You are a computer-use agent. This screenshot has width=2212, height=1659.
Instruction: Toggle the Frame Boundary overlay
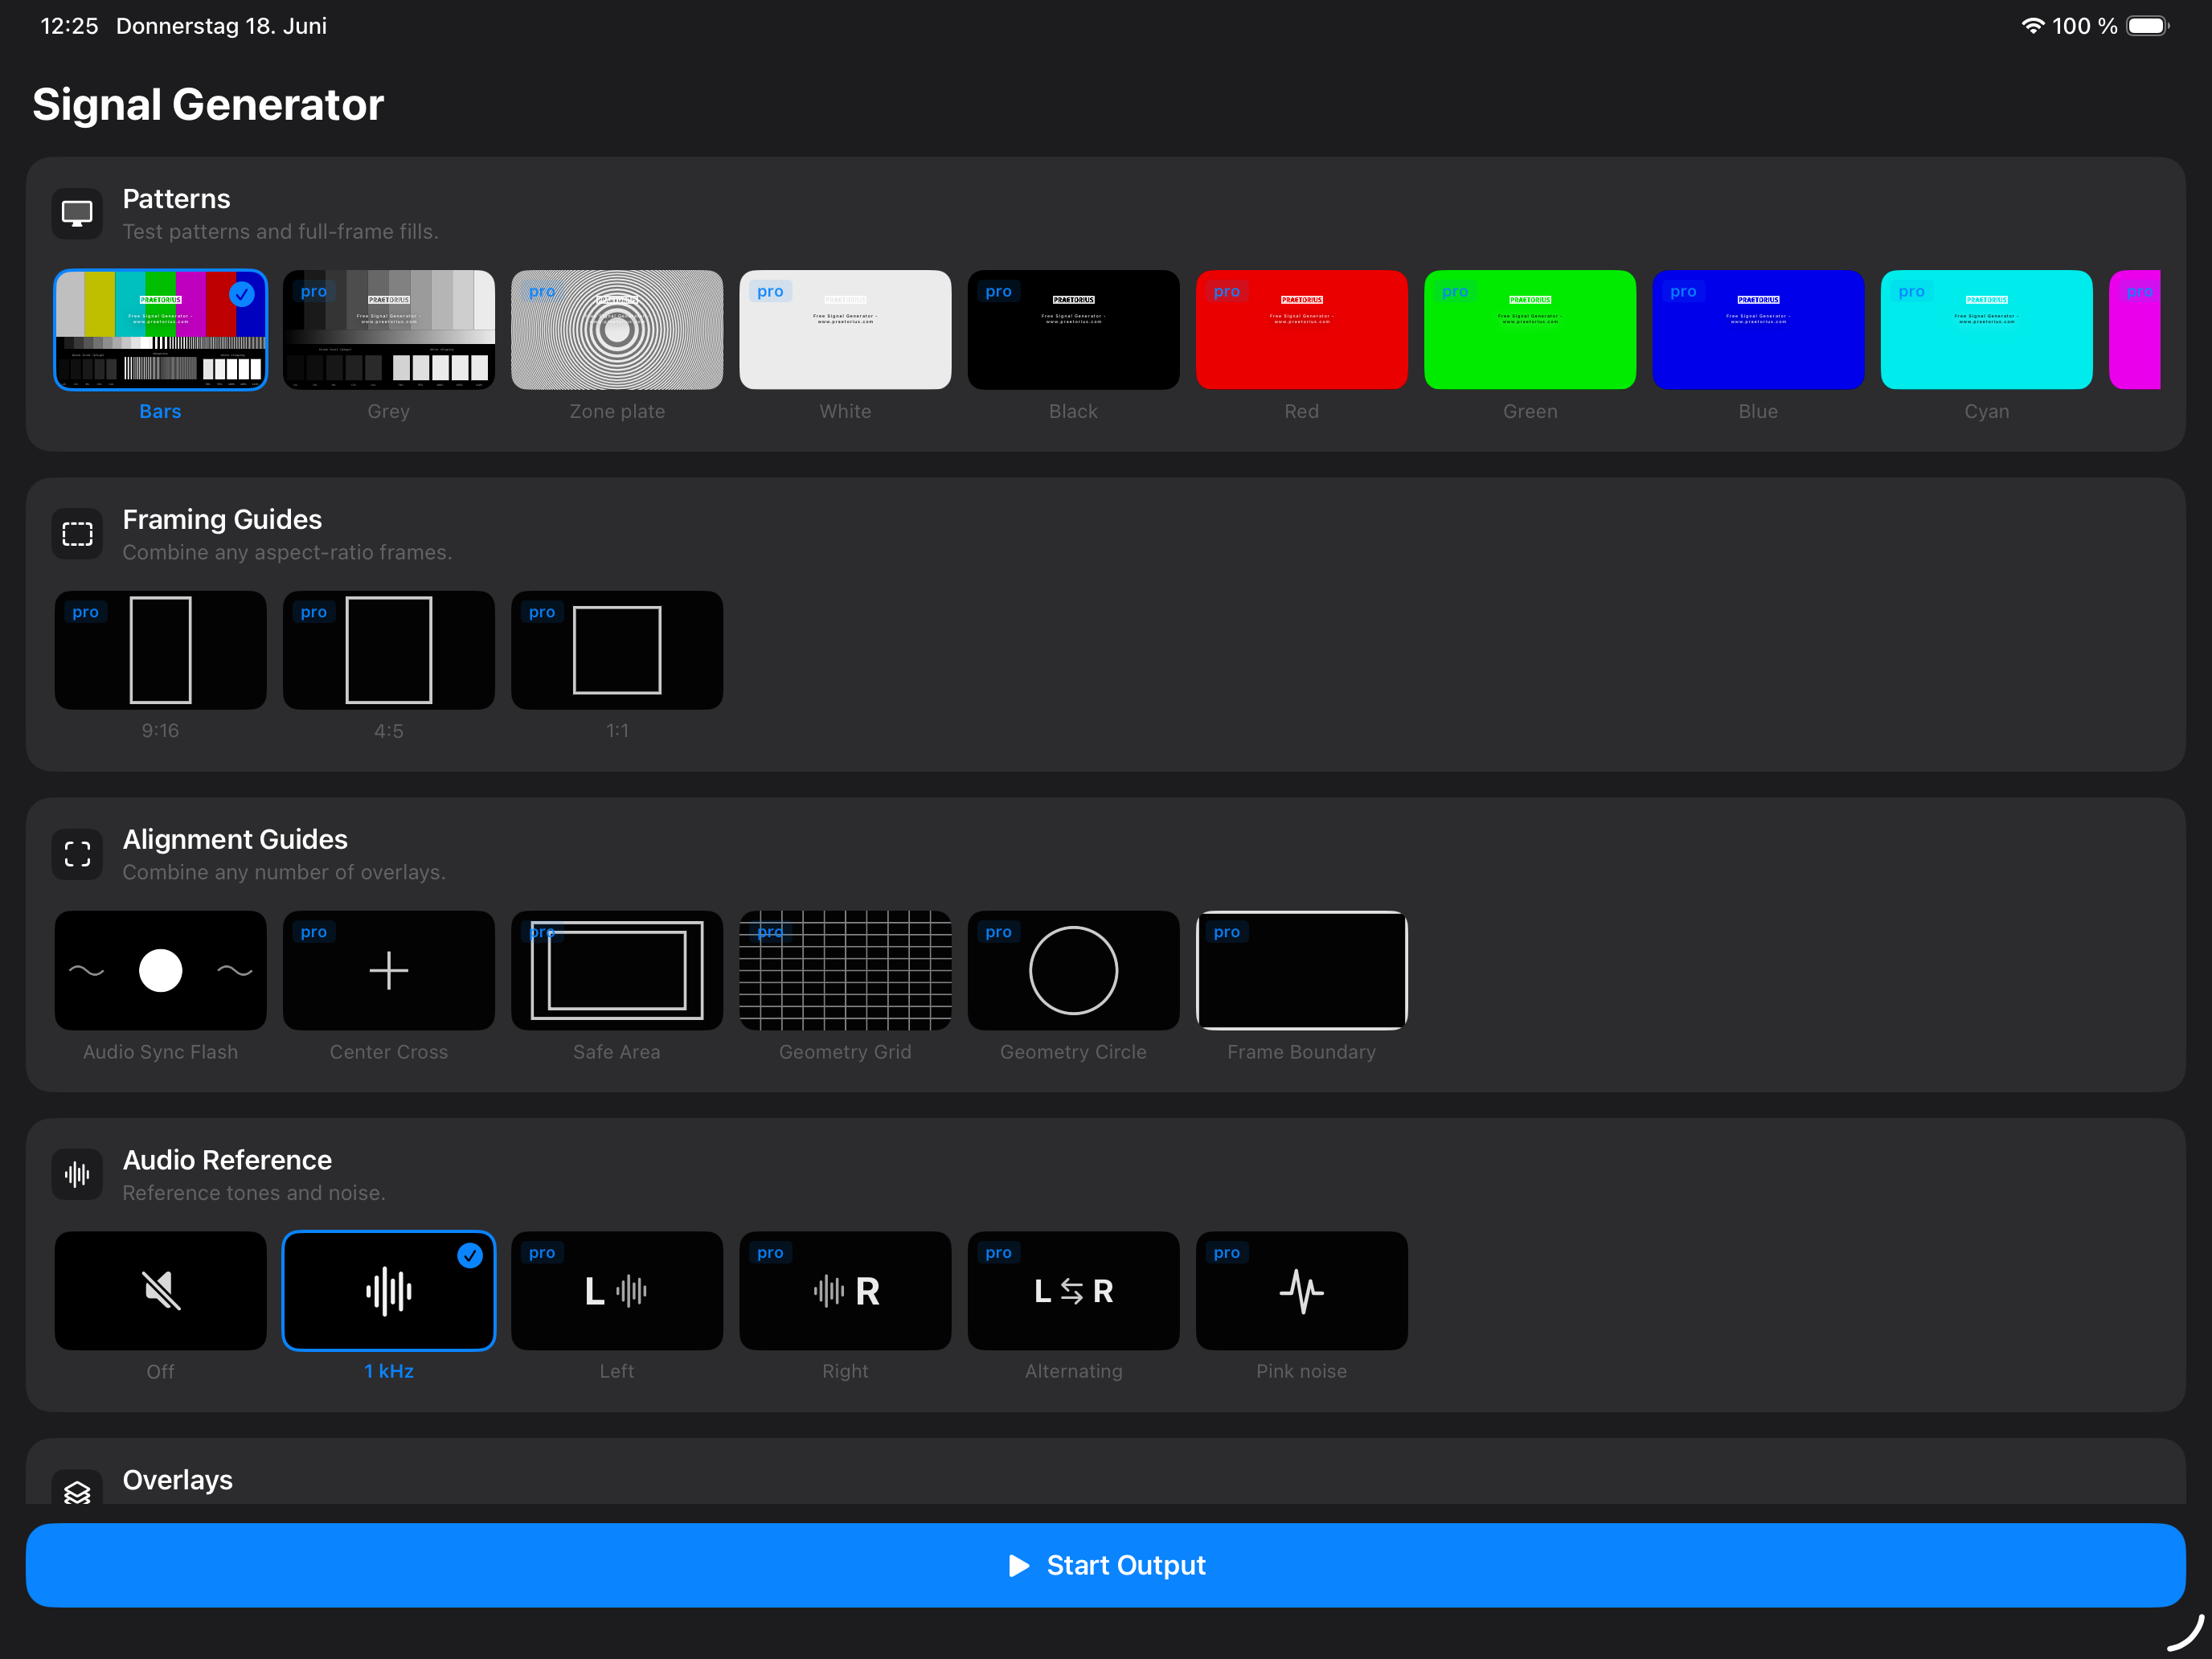(1301, 970)
